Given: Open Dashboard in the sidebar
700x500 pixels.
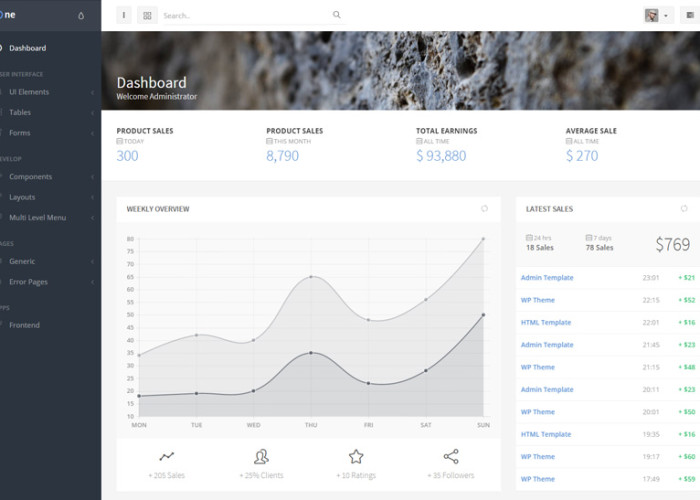Looking at the screenshot, I should tap(27, 48).
